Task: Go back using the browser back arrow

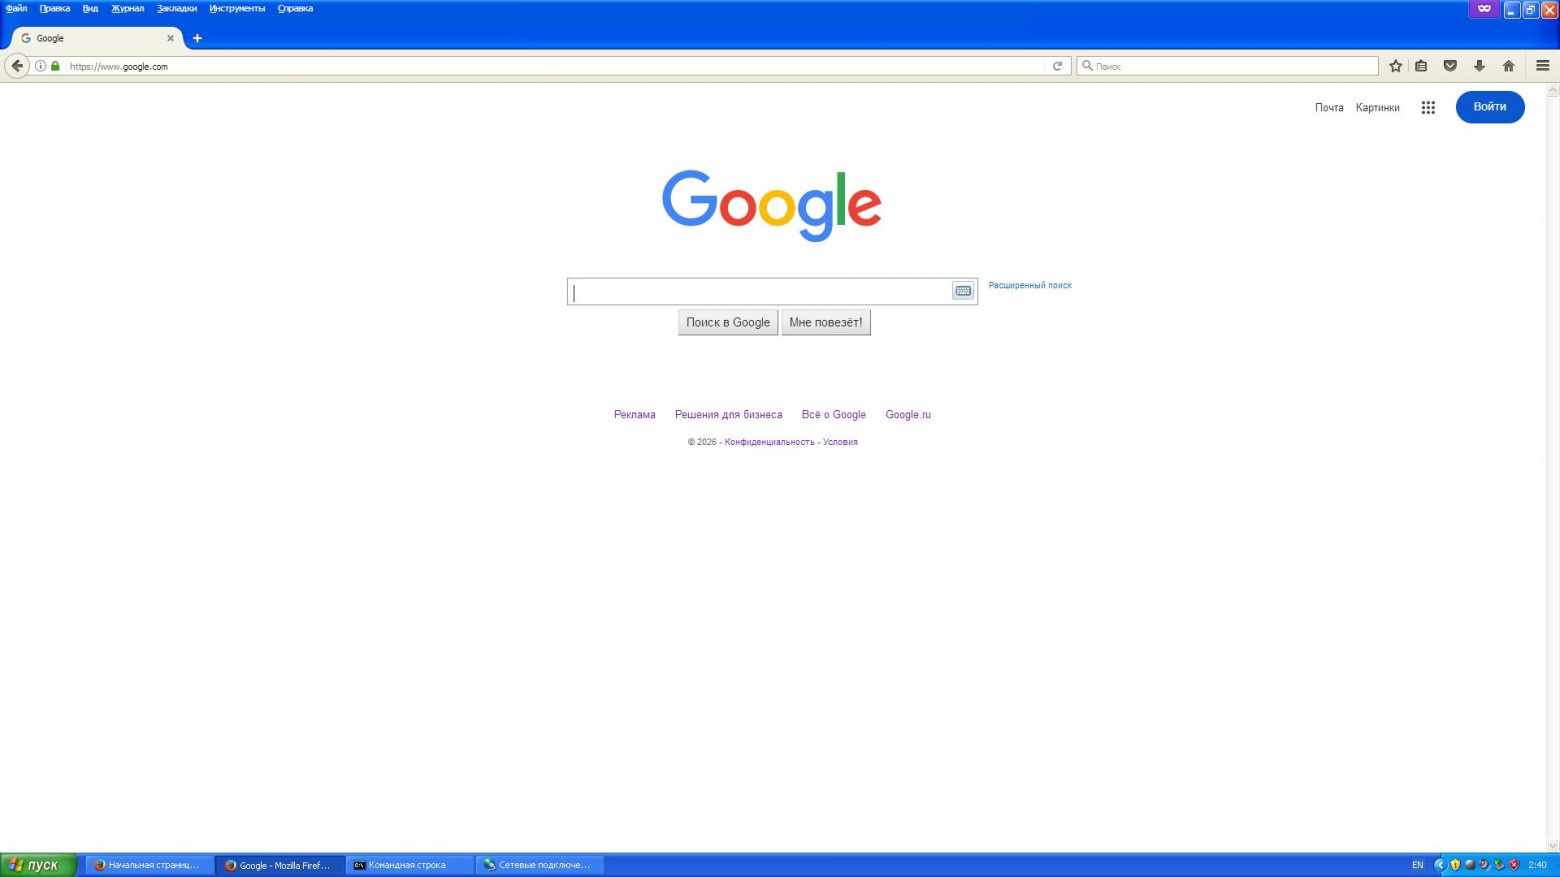Action: click(17, 66)
